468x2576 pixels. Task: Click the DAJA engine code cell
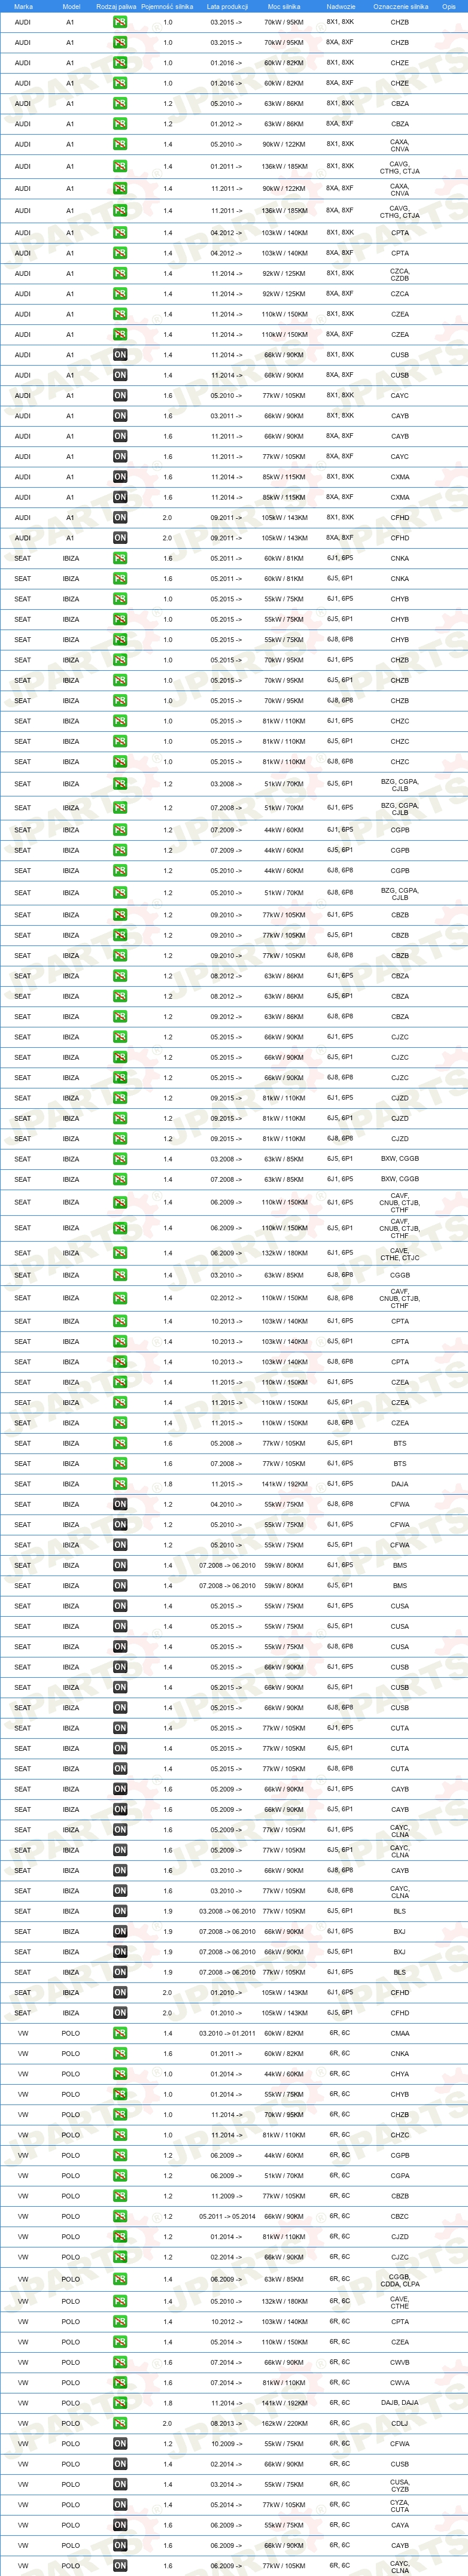[x=400, y=1484]
